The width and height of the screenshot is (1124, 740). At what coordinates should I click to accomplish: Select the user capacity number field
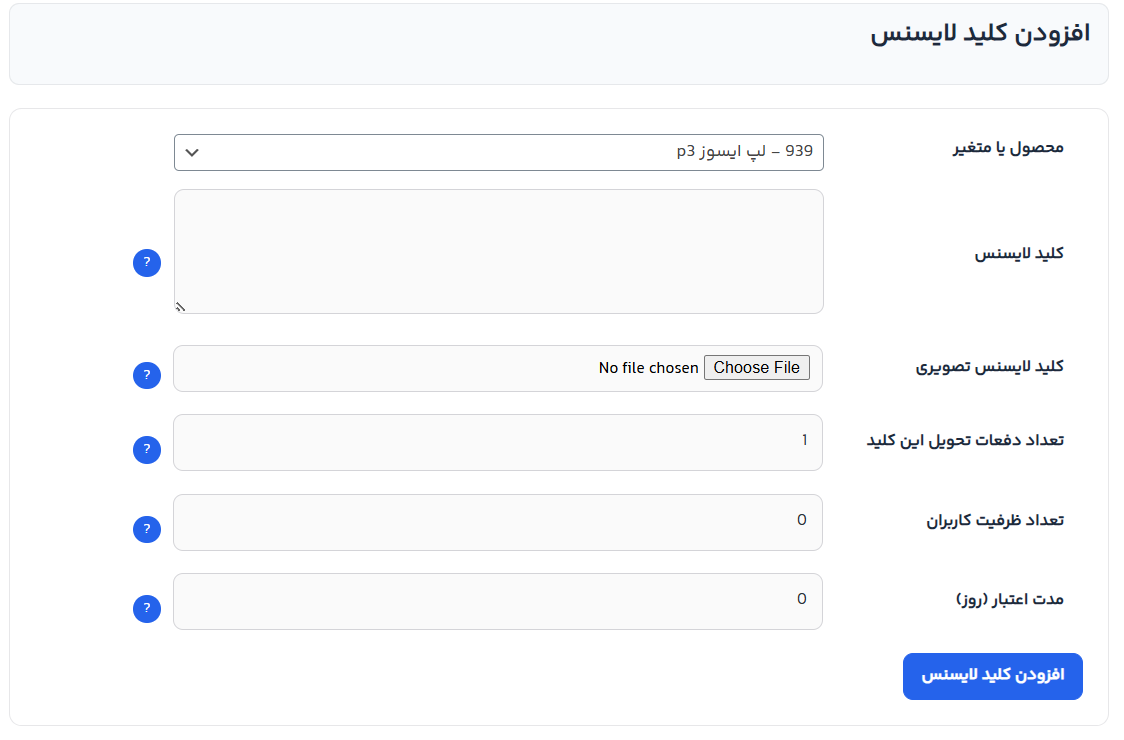[498, 523]
